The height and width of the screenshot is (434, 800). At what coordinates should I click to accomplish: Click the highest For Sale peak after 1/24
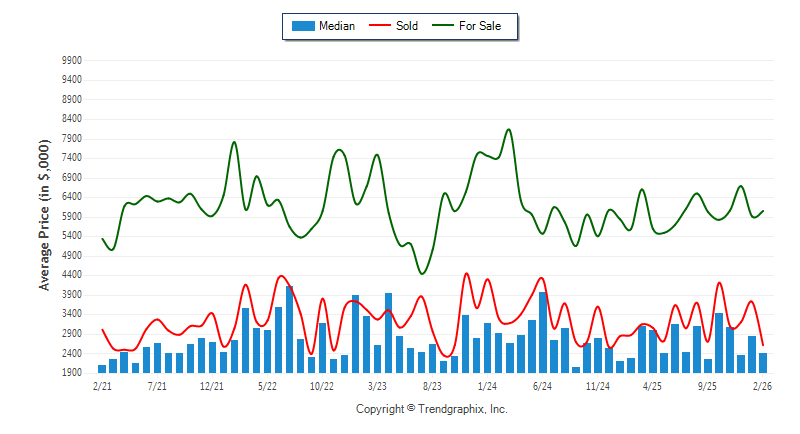(509, 130)
